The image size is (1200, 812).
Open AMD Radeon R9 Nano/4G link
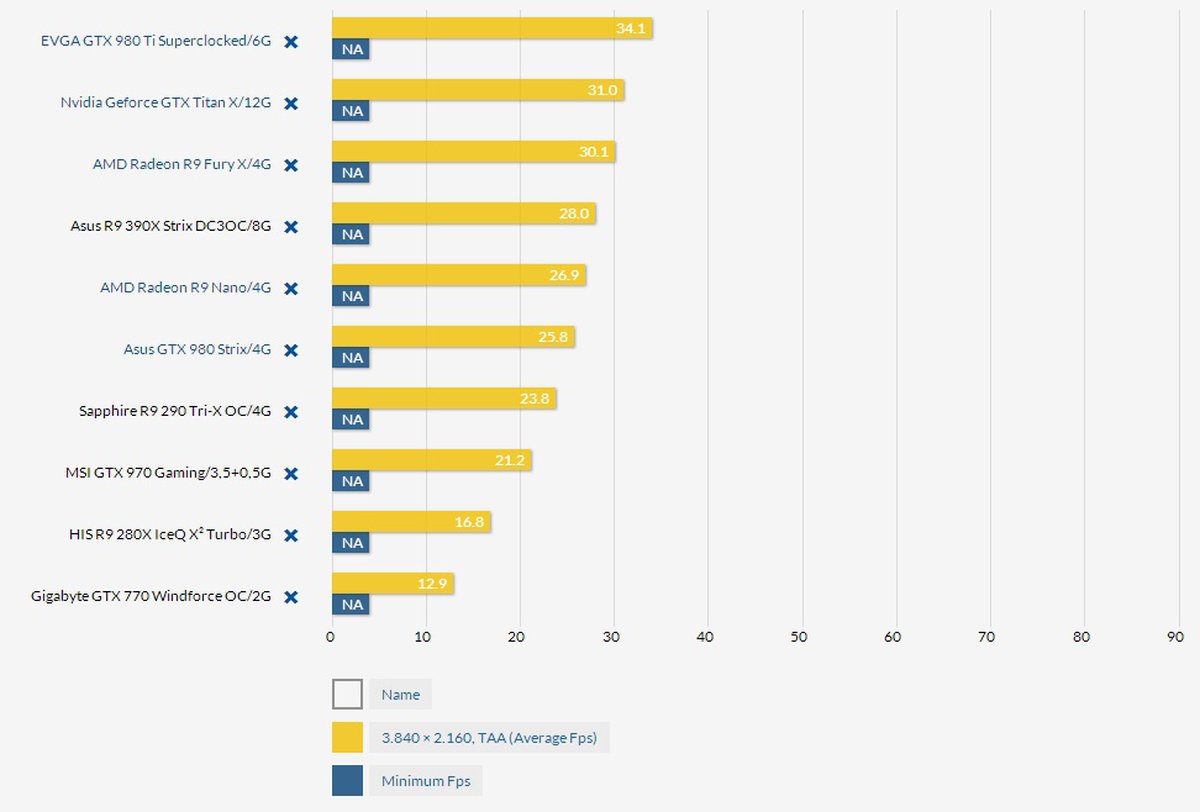tap(185, 288)
